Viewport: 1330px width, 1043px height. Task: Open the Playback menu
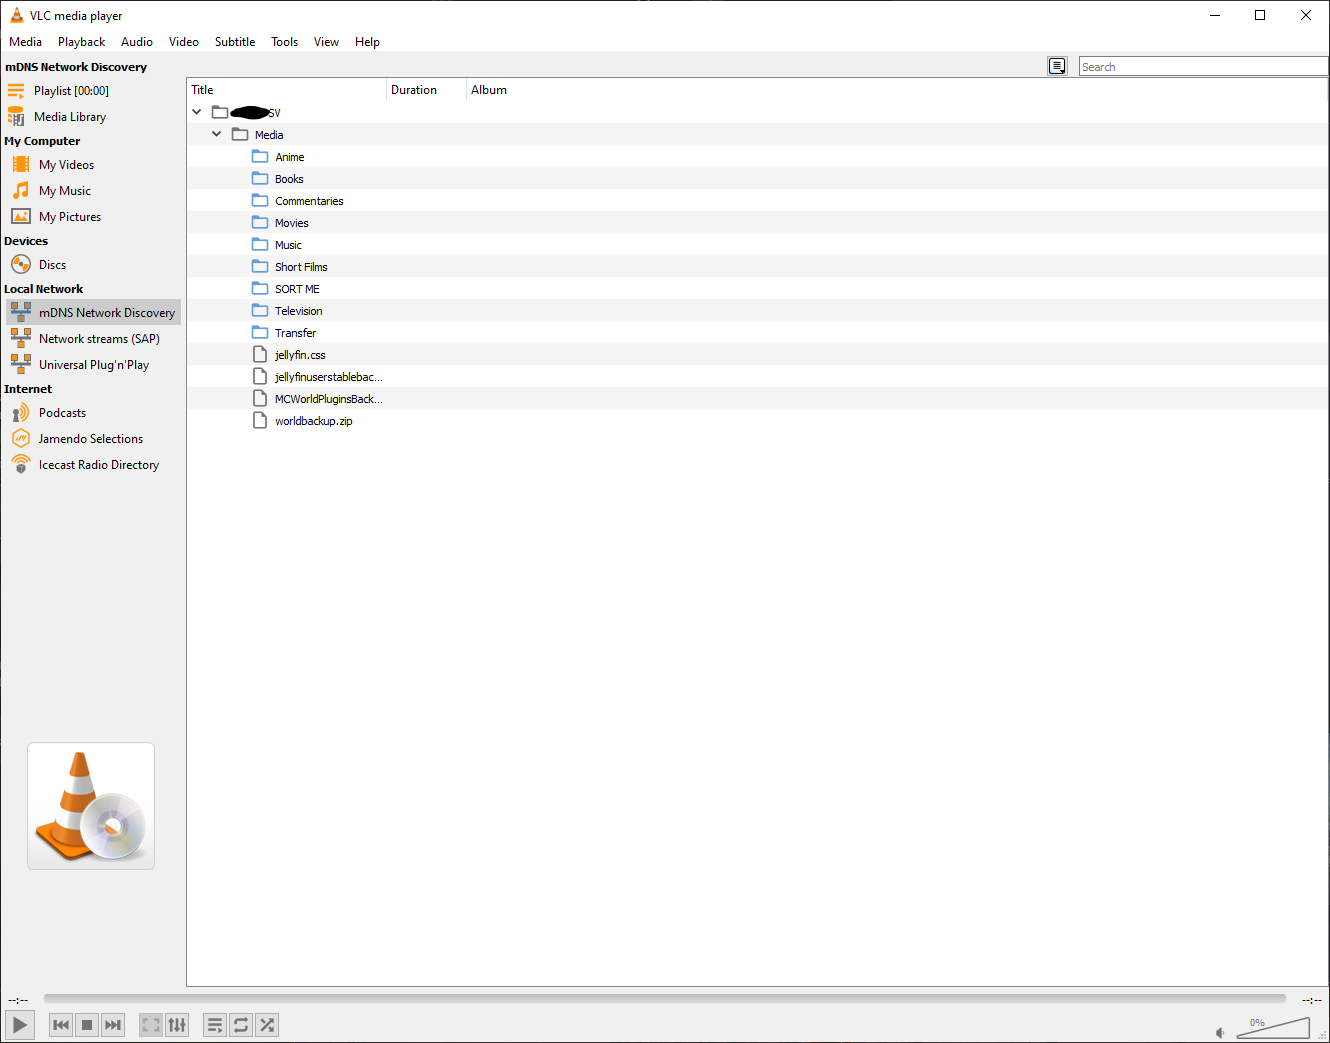[x=81, y=42]
